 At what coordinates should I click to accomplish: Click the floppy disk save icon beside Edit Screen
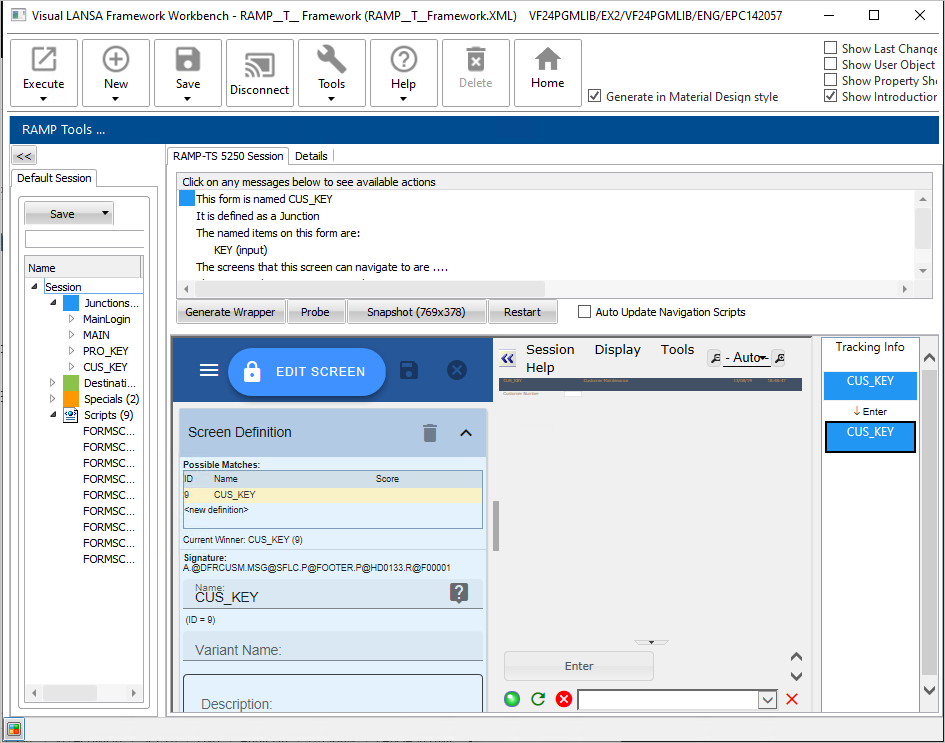point(409,370)
